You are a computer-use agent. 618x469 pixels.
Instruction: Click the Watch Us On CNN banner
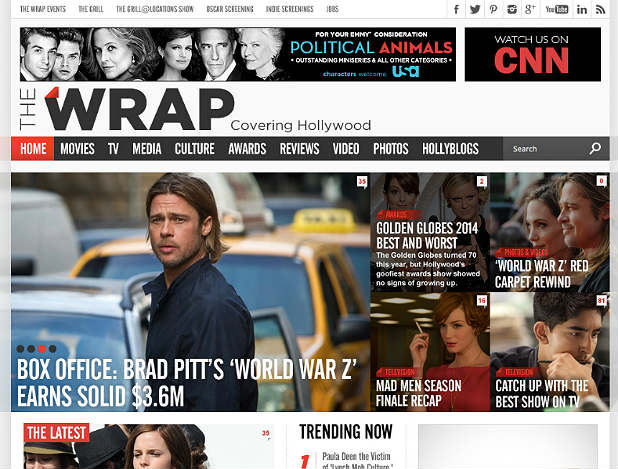pyautogui.click(x=533, y=54)
